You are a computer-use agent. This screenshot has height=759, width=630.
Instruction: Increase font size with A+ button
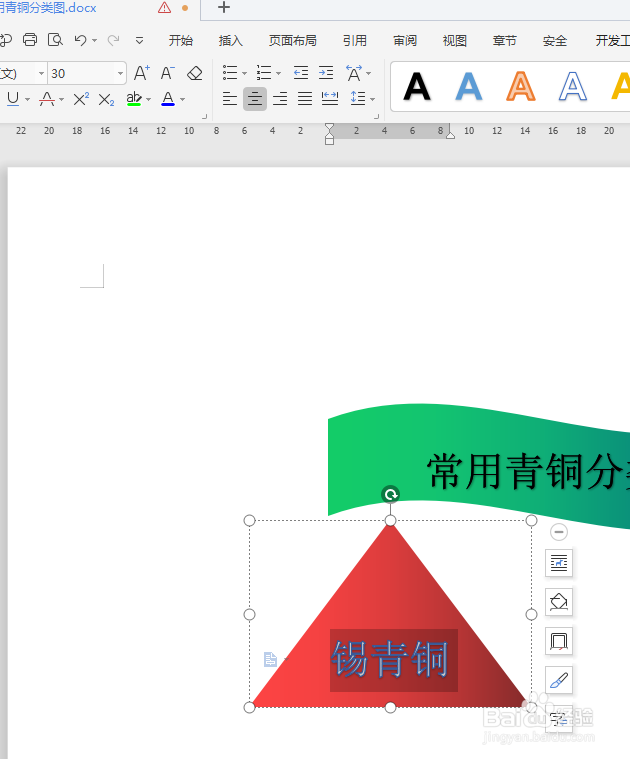(x=142, y=73)
